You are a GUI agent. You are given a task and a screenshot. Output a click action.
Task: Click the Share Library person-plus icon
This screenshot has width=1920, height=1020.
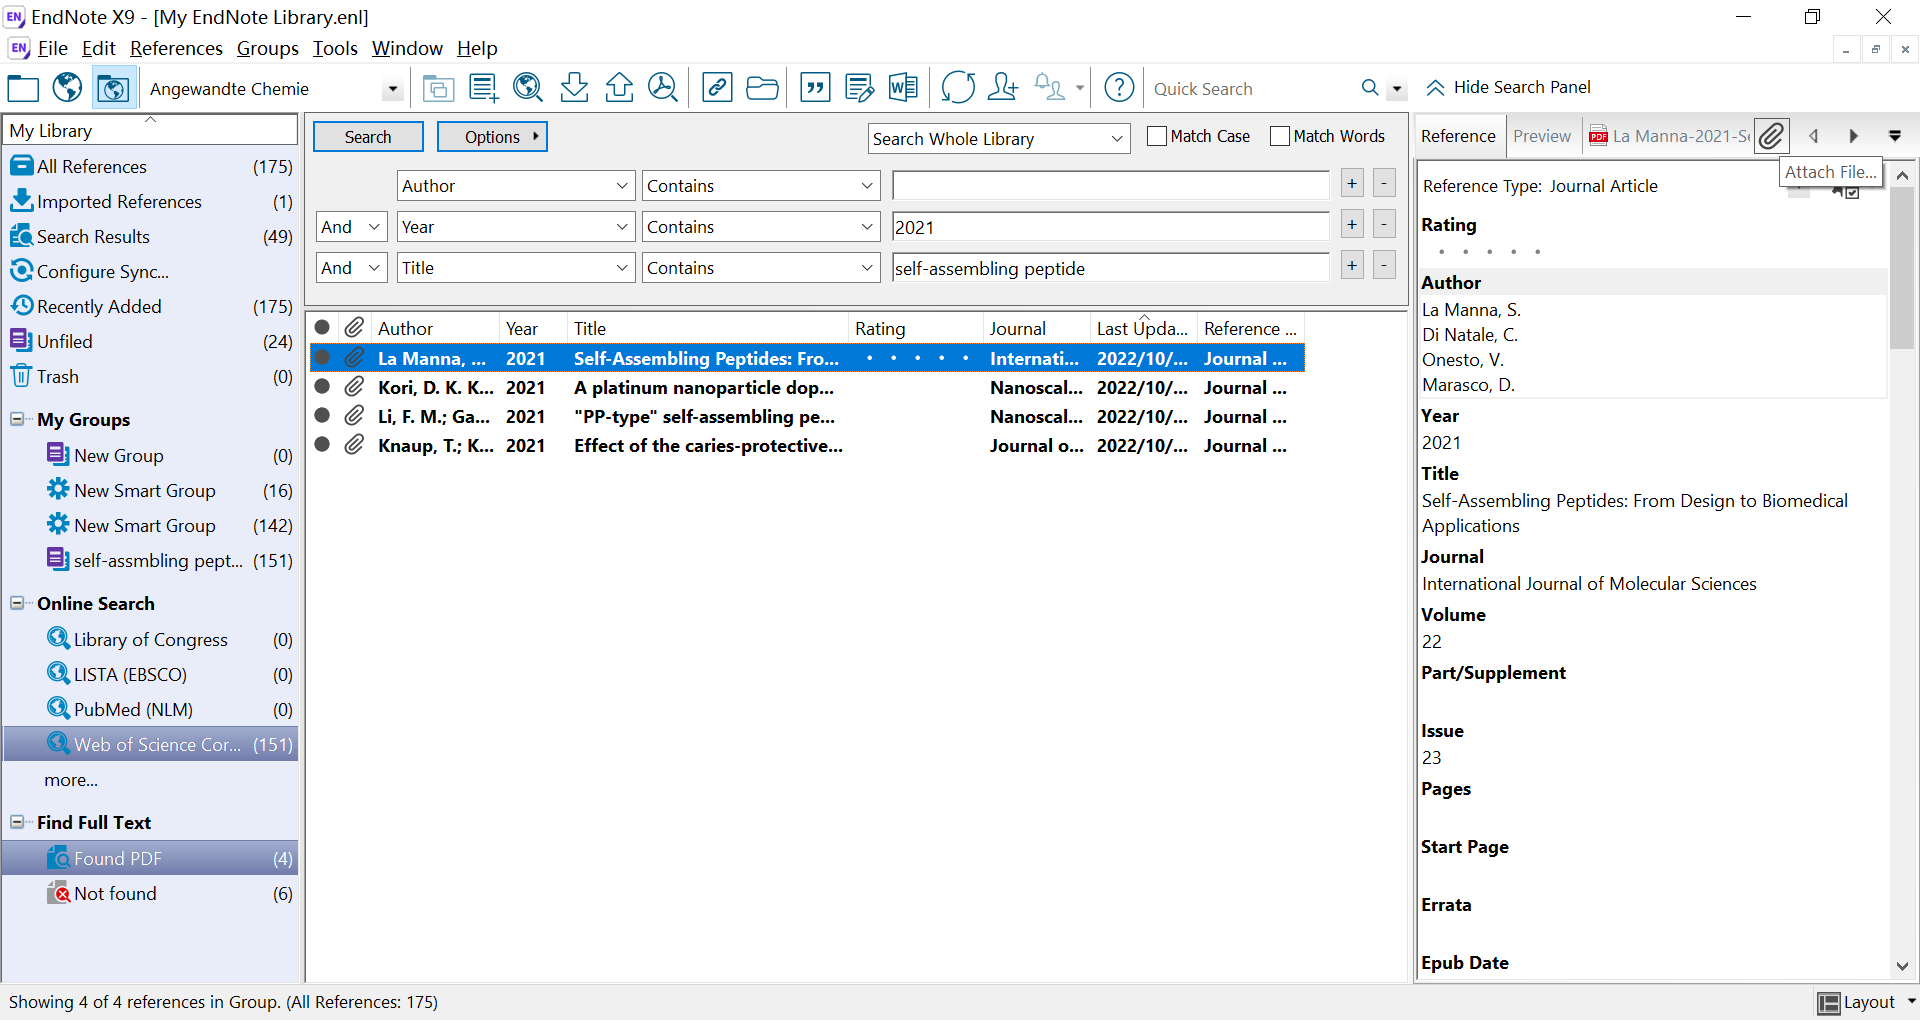tap(1002, 88)
